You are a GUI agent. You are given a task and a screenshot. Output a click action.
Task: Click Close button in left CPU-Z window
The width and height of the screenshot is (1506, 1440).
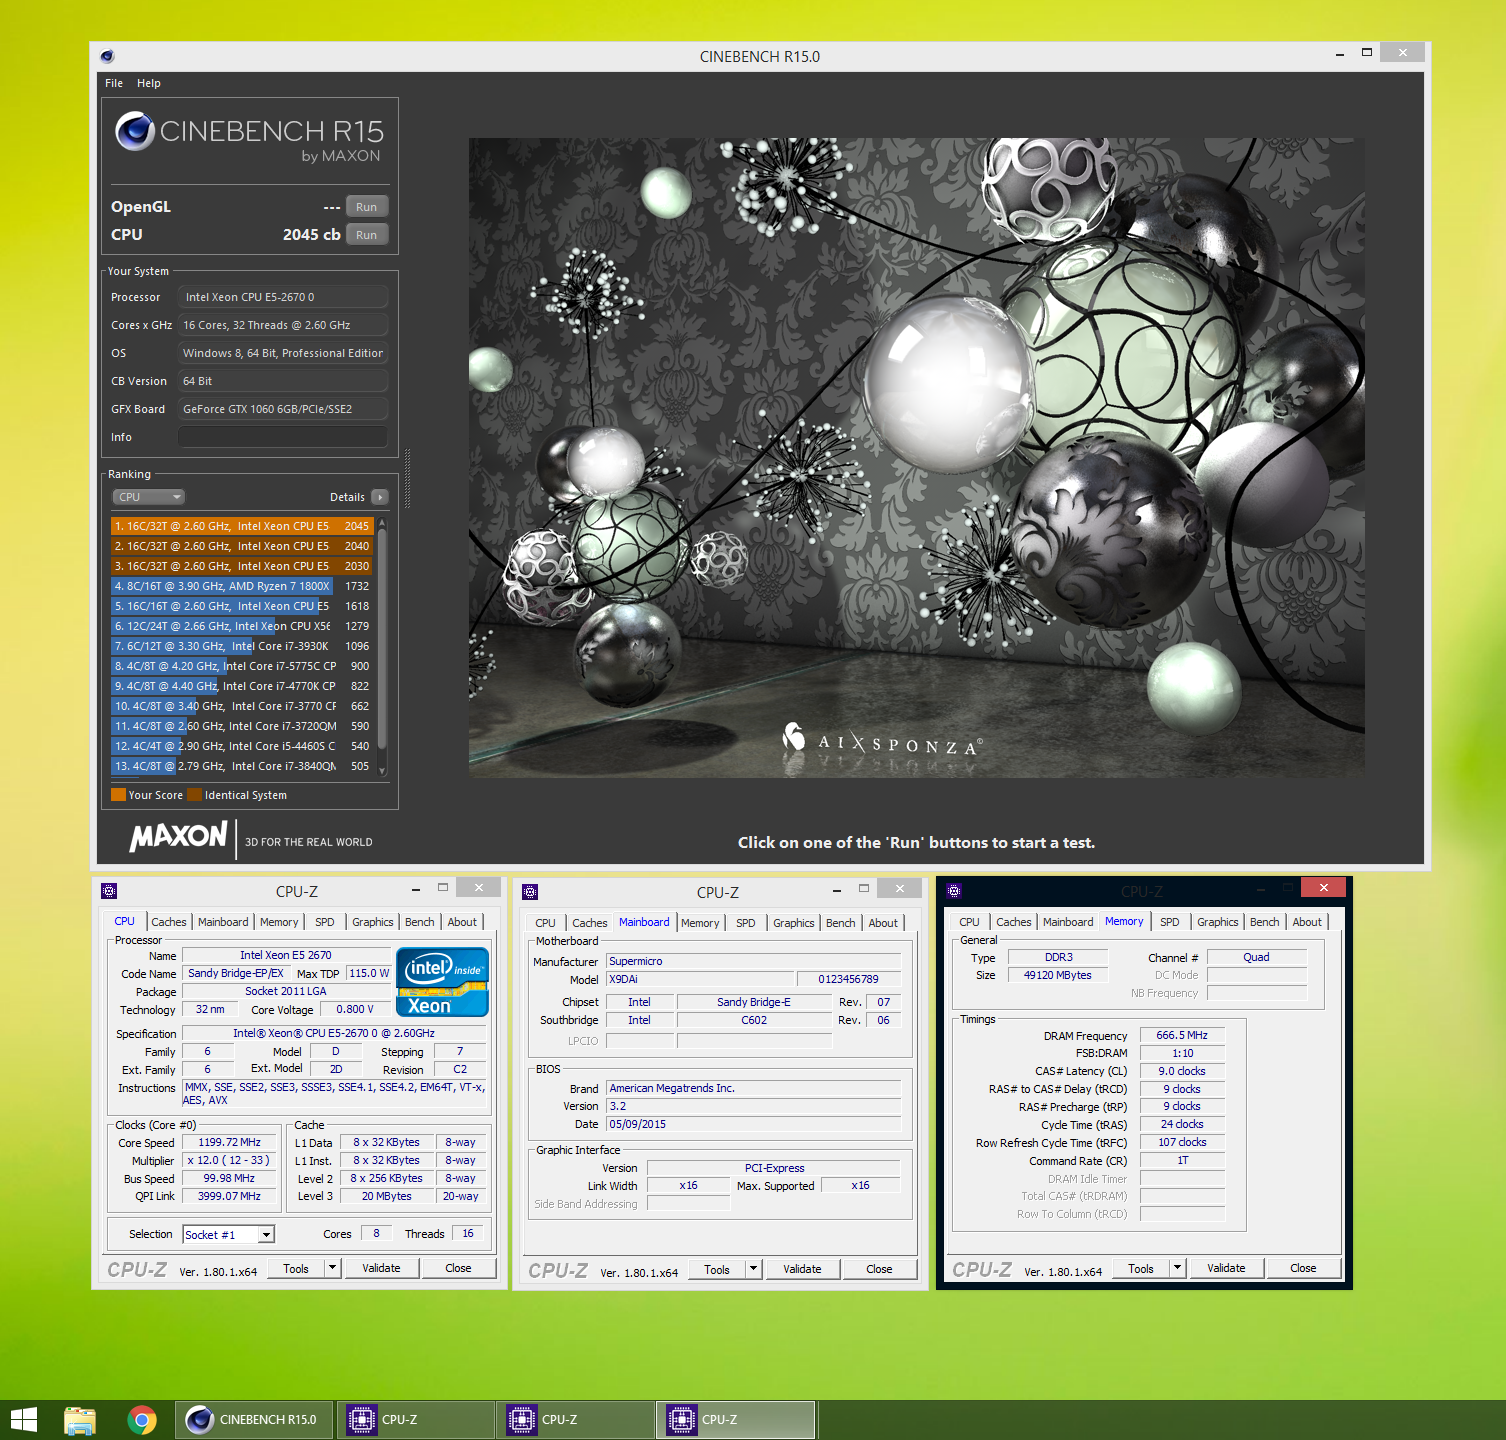pos(458,1269)
